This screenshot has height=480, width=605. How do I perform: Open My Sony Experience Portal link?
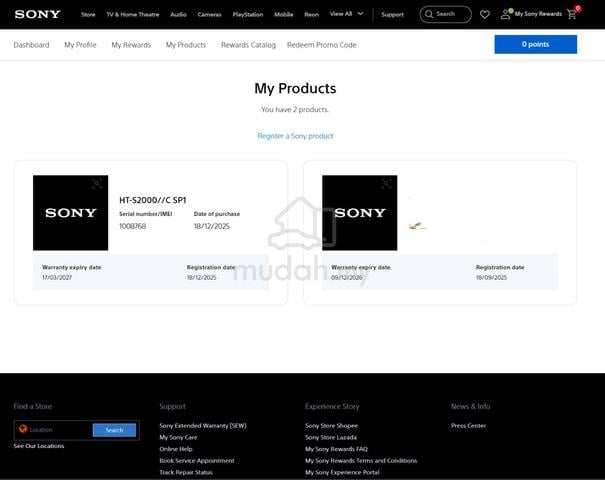(x=342, y=472)
